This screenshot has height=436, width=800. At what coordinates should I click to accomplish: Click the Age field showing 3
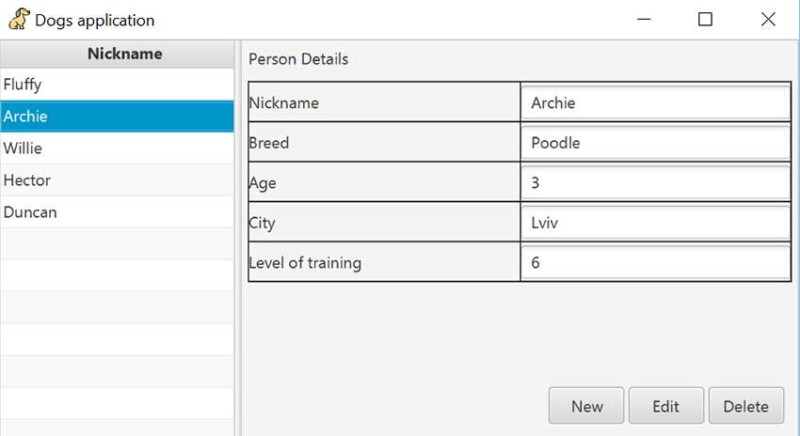(x=656, y=183)
